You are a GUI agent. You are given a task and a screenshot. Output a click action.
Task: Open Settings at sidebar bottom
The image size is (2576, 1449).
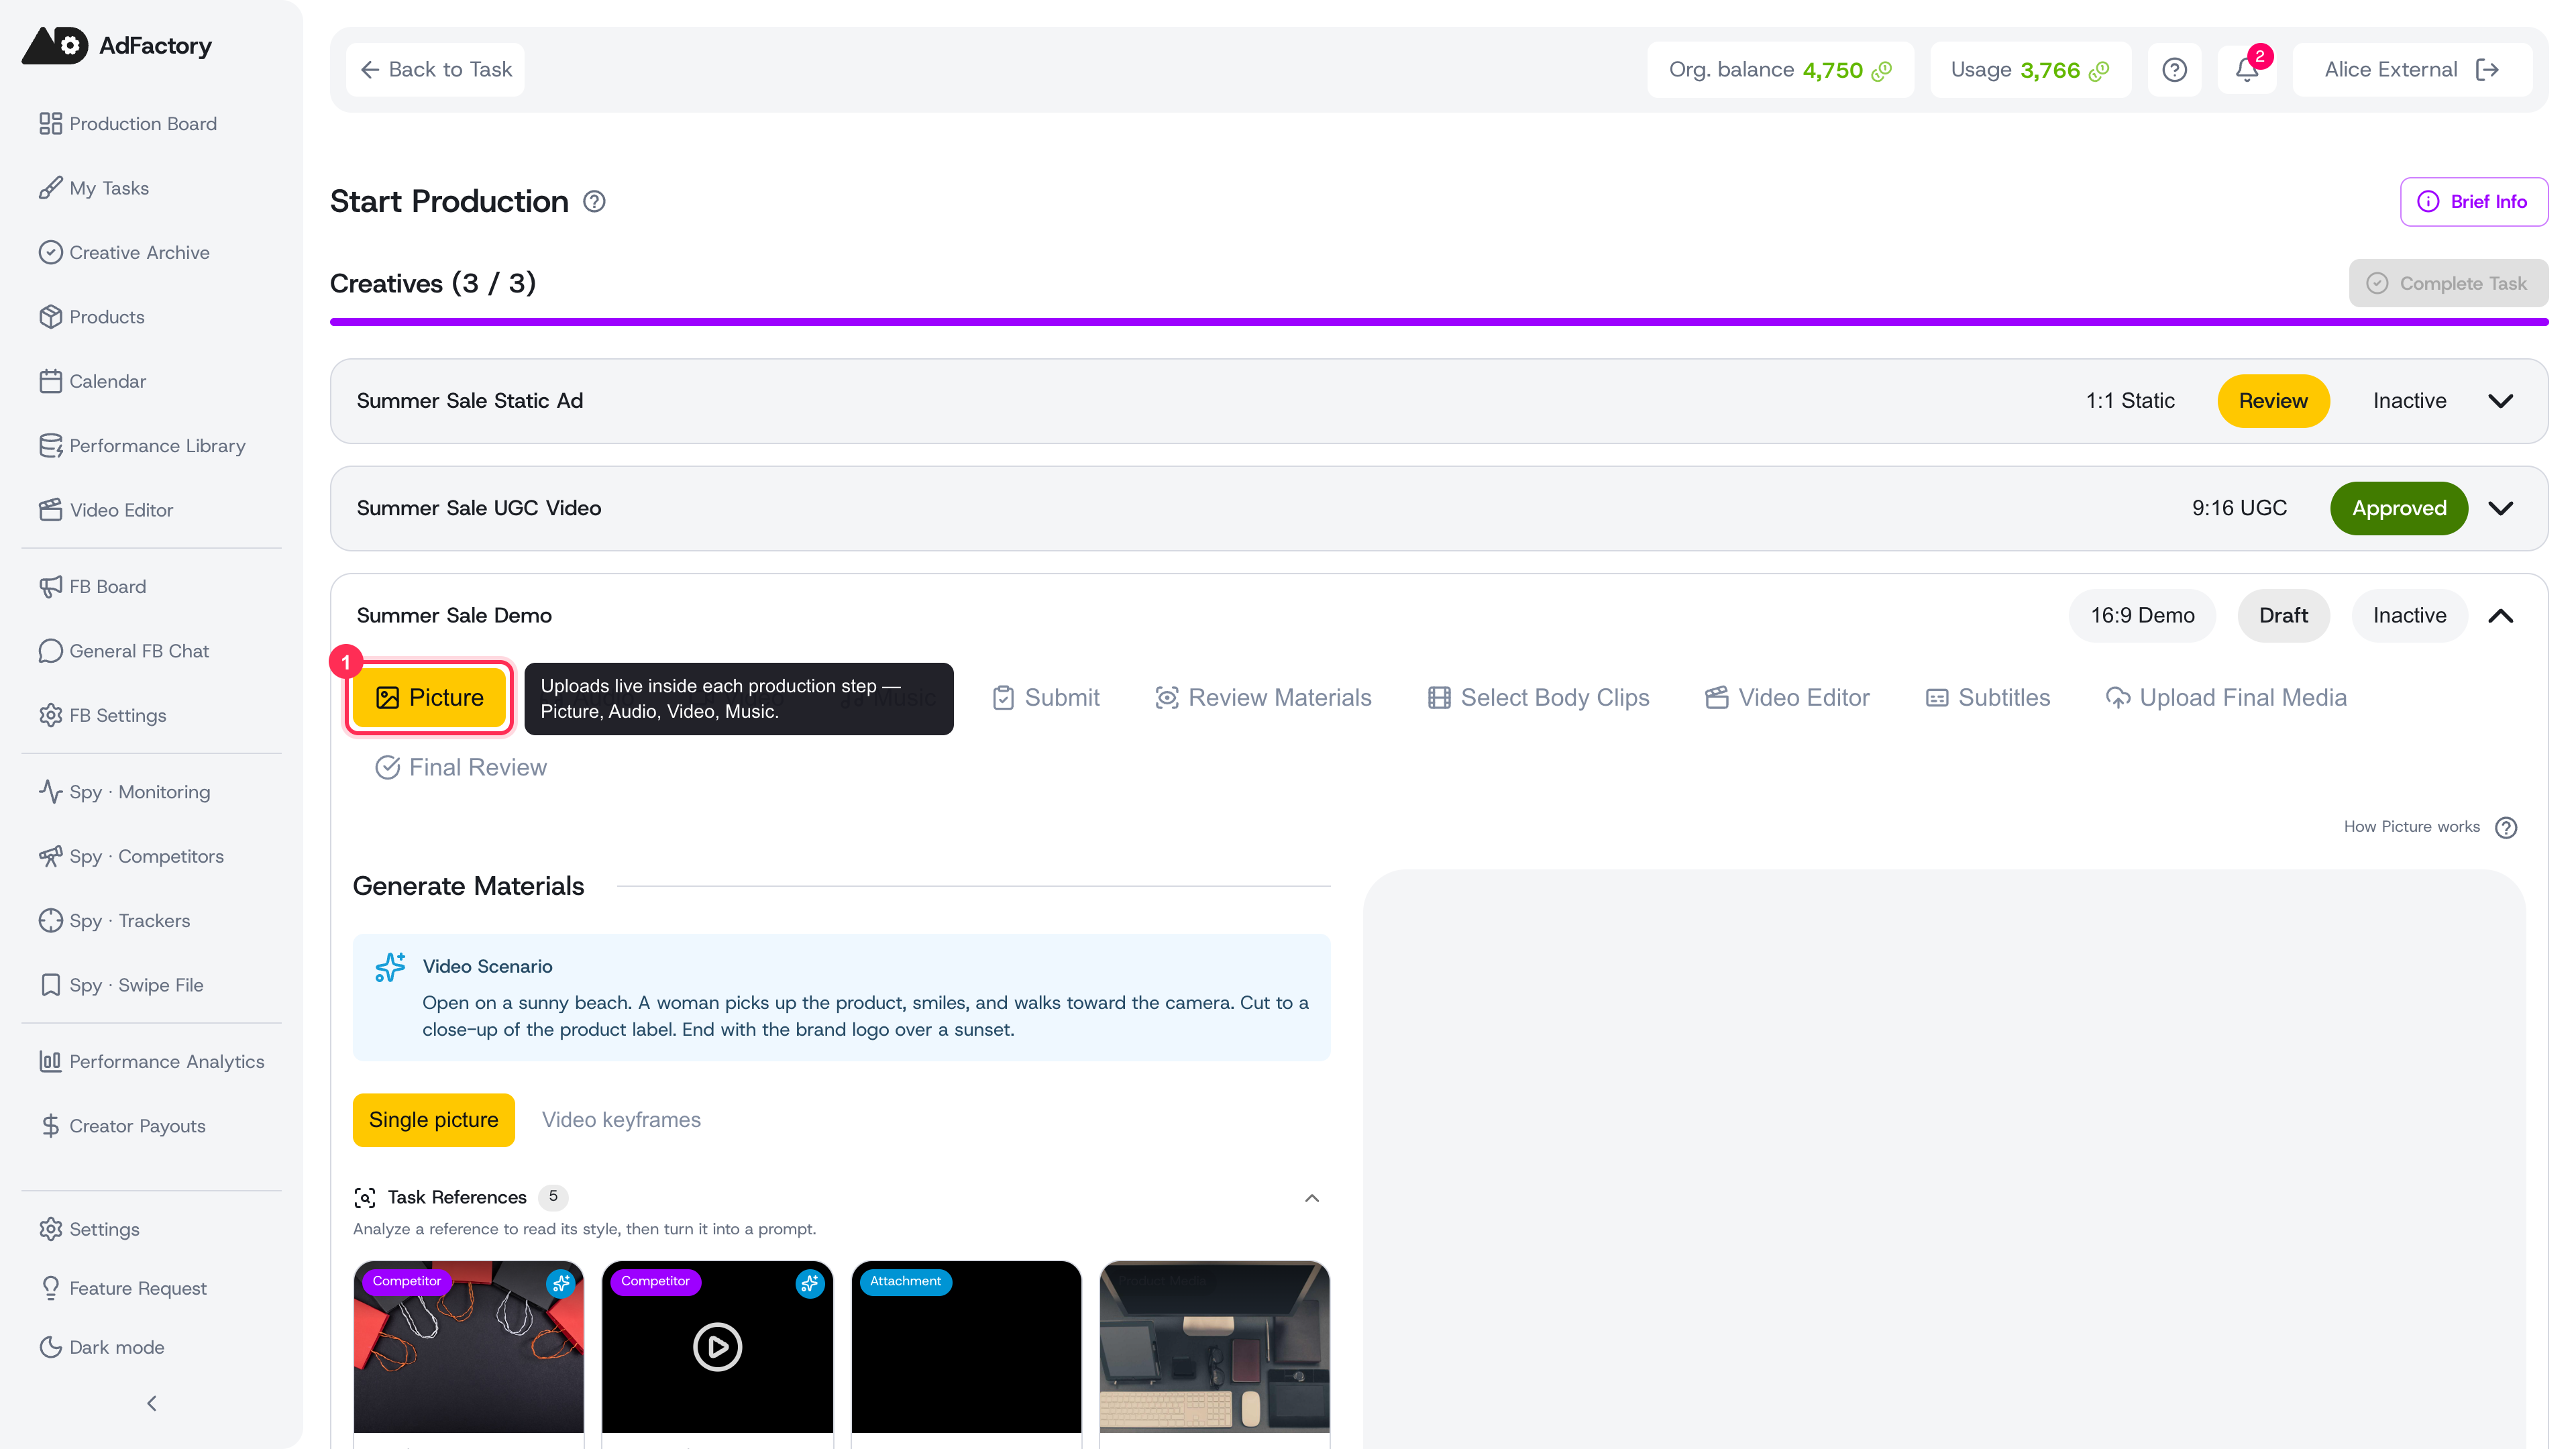(x=89, y=1229)
